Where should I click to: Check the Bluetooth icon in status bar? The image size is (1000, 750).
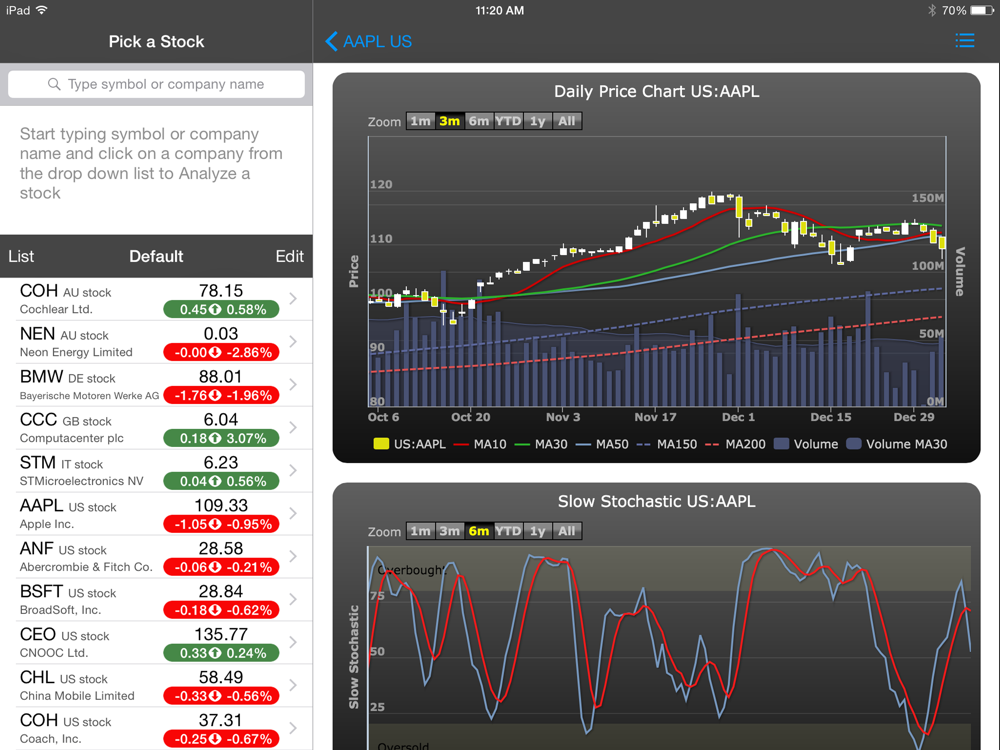point(932,10)
